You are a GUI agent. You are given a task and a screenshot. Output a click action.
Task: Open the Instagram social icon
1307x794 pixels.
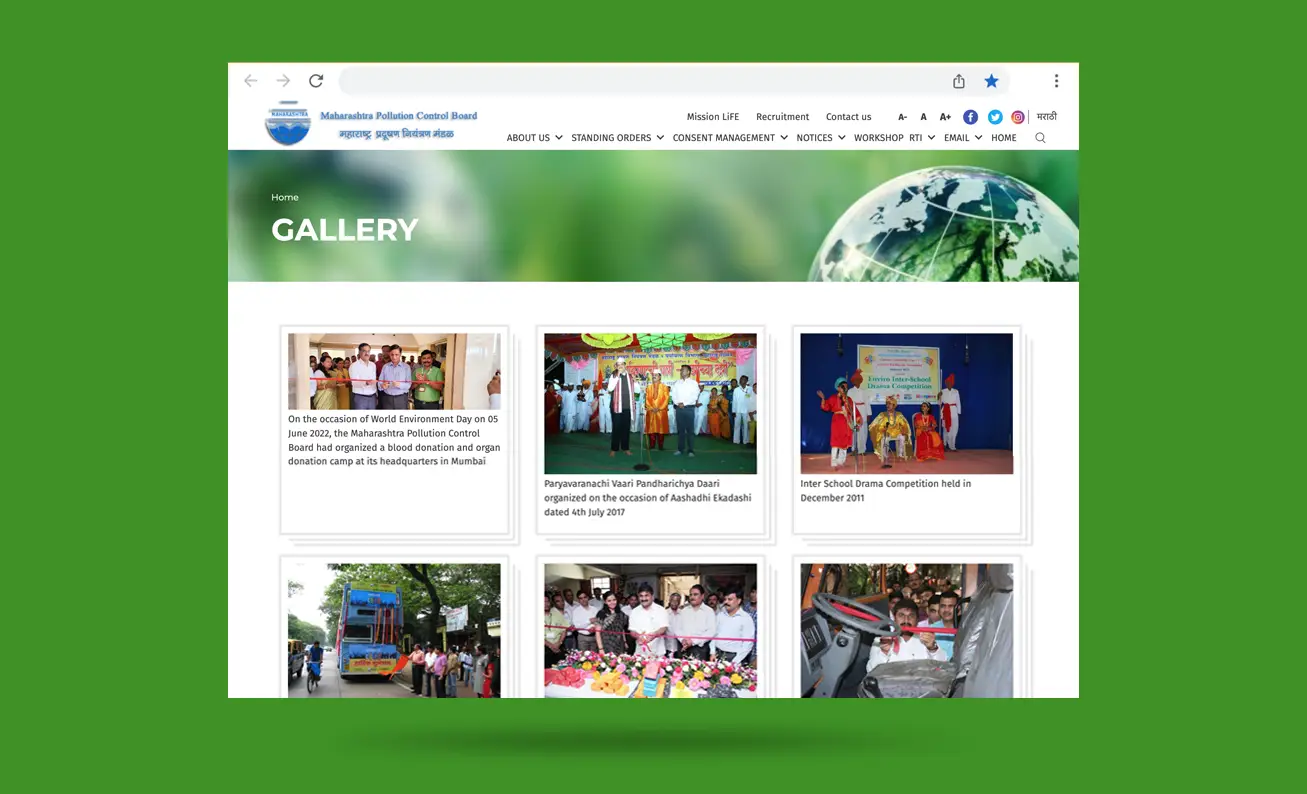(x=1018, y=117)
